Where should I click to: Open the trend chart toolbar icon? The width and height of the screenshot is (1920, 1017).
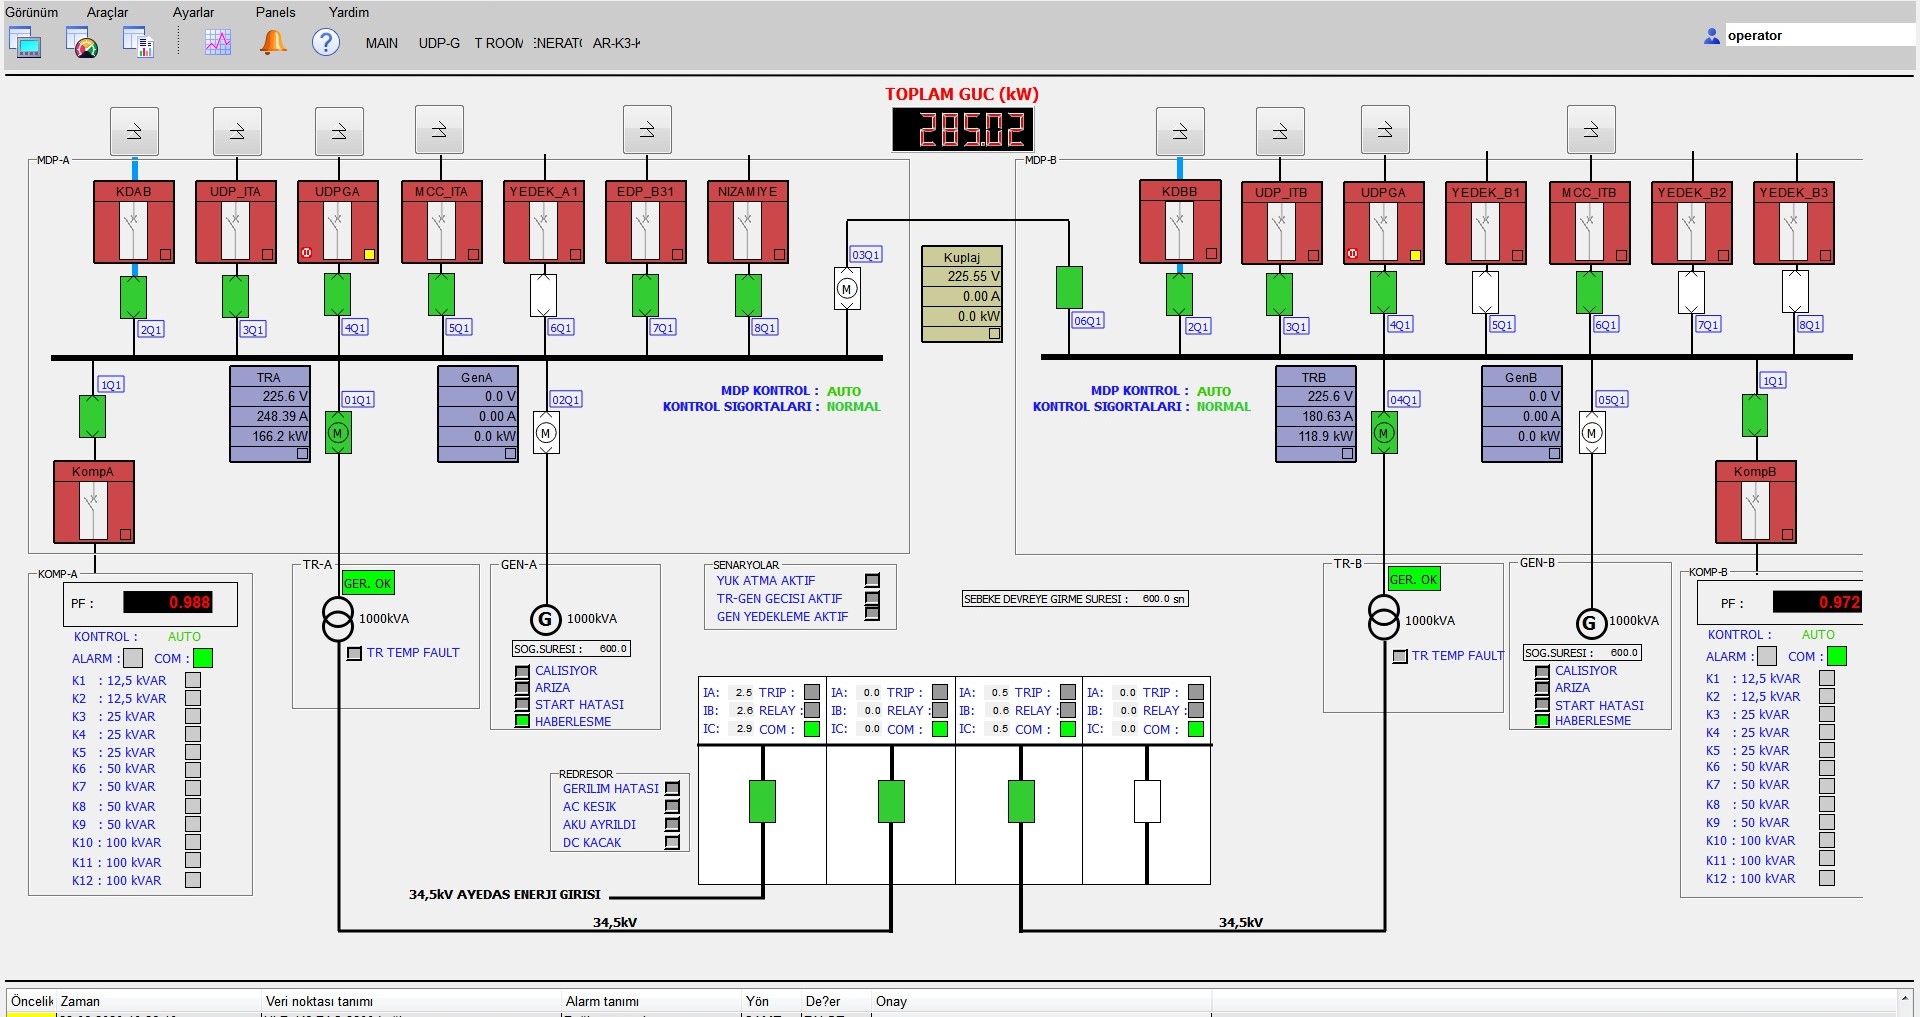point(218,42)
